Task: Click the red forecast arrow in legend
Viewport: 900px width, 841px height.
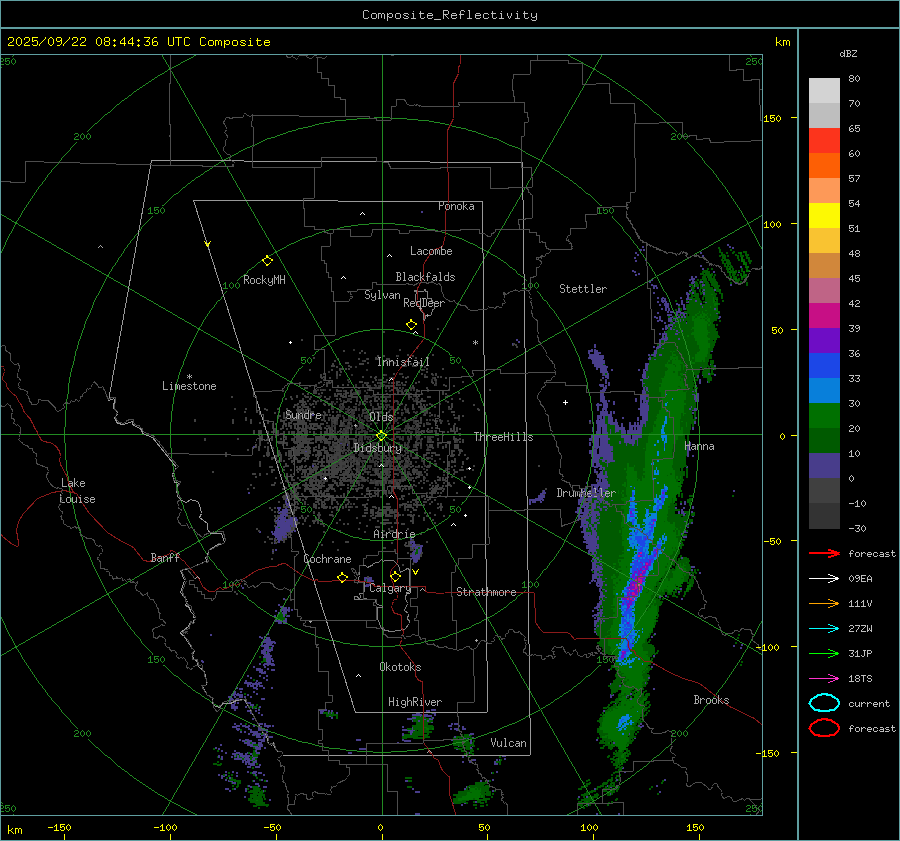Action: pos(824,553)
